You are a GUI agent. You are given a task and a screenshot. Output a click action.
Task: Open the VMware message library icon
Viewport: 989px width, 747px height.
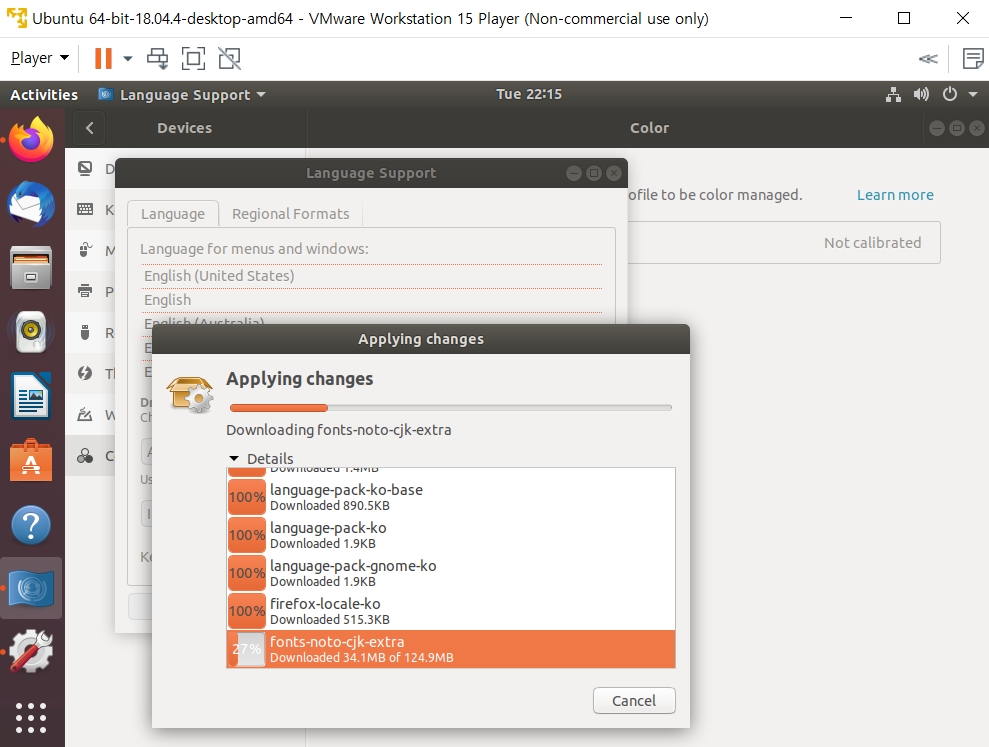[x=973, y=59]
